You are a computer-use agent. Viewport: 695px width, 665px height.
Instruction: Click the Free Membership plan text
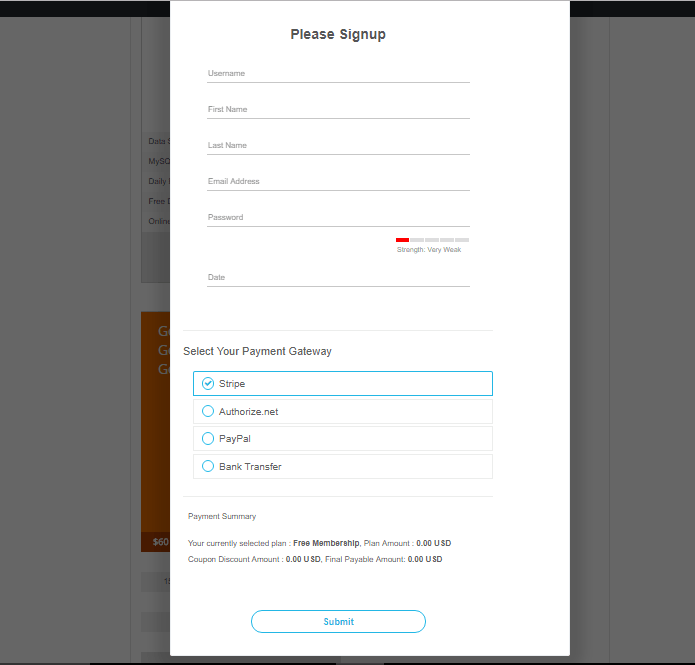(326, 543)
